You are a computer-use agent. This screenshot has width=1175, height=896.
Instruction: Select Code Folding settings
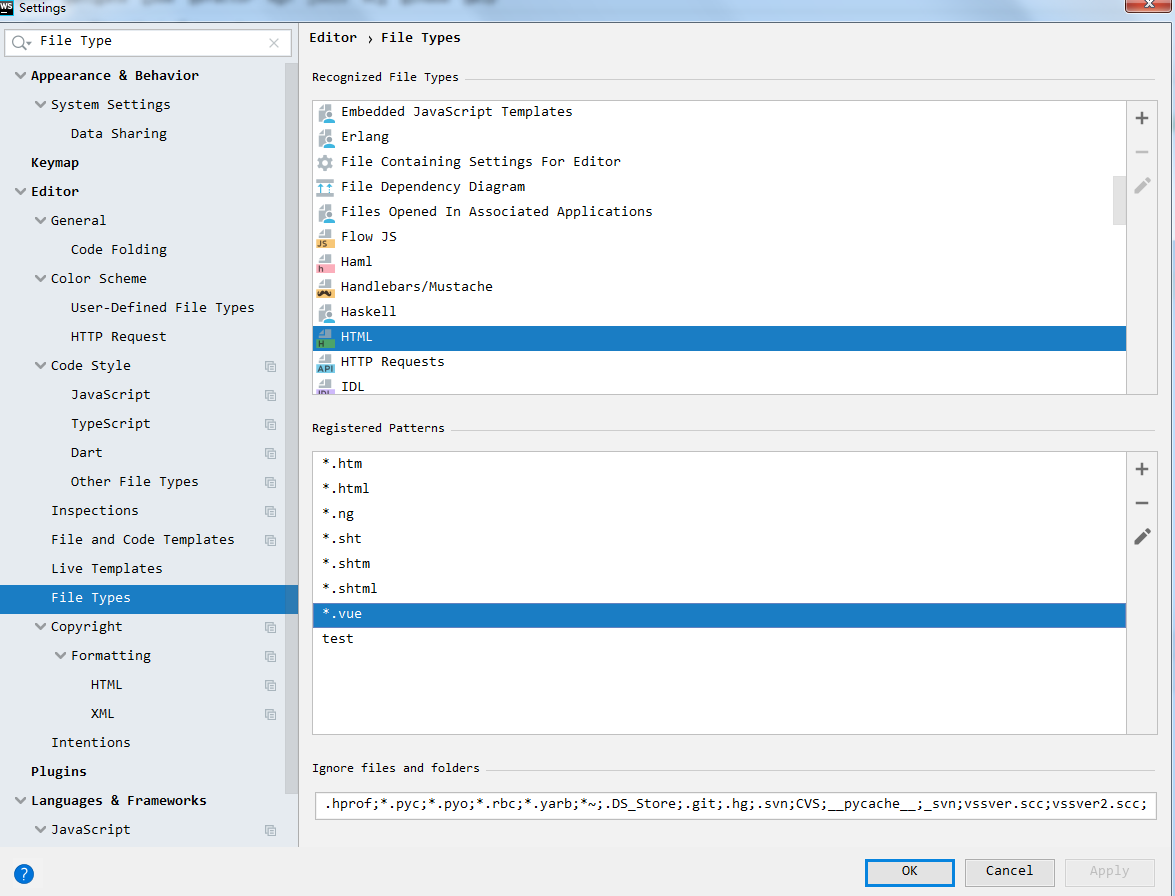[118, 249]
